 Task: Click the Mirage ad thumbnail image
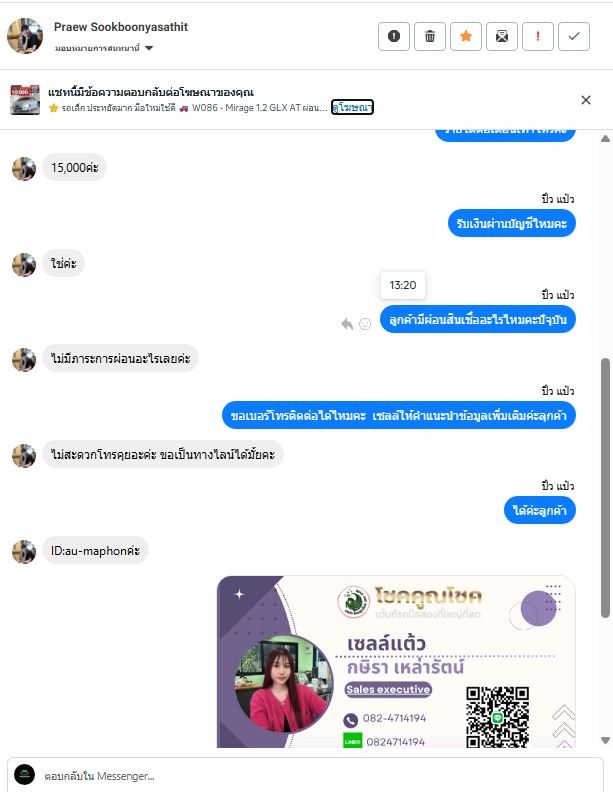[25, 100]
